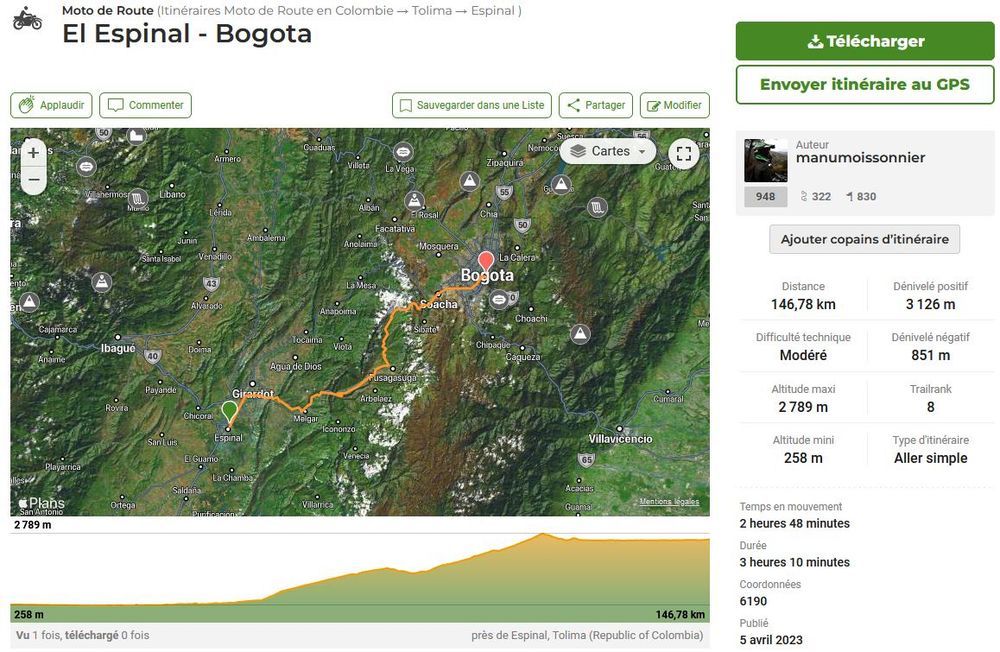Image resolution: width=1000 pixels, height=652 pixels.
Task: Open the Commenter button
Action: tap(146, 105)
